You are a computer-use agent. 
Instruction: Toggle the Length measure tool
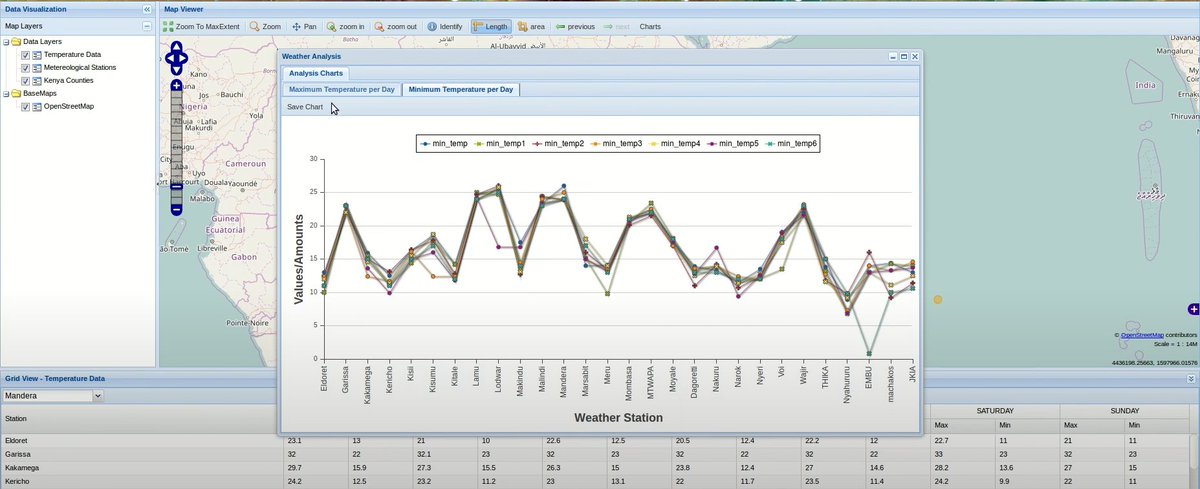(x=490, y=26)
